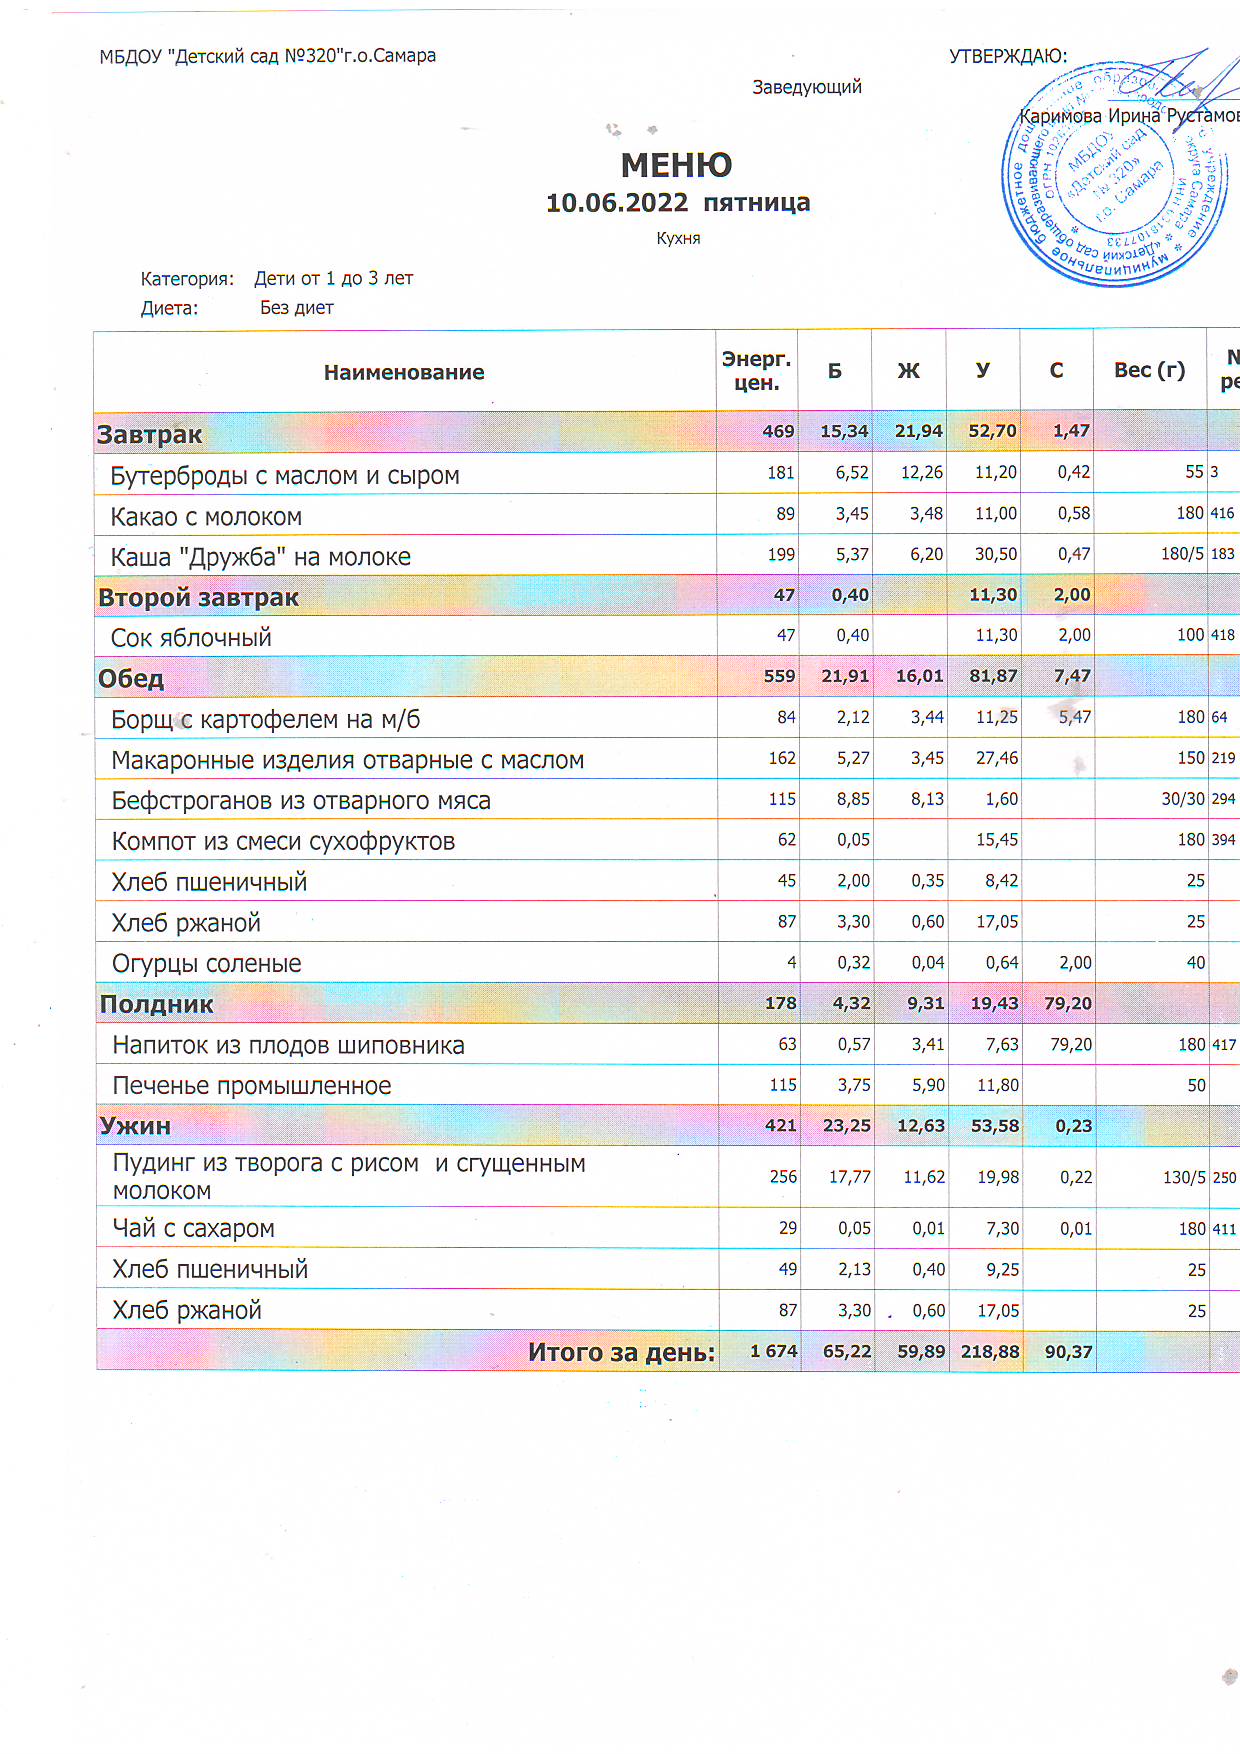Select the Ужин energy value "421"

pyautogui.click(x=780, y=1126)
